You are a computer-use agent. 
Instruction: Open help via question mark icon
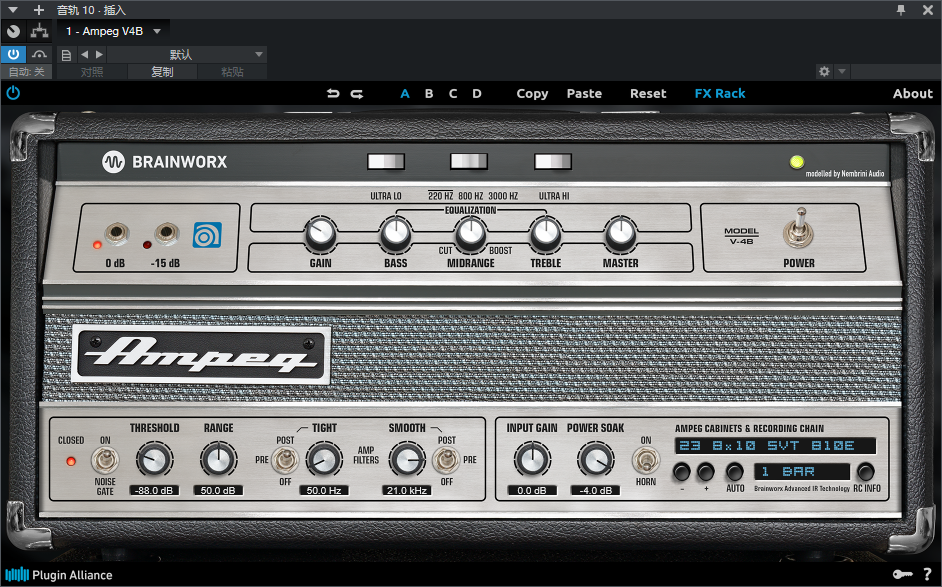point(928,574)
